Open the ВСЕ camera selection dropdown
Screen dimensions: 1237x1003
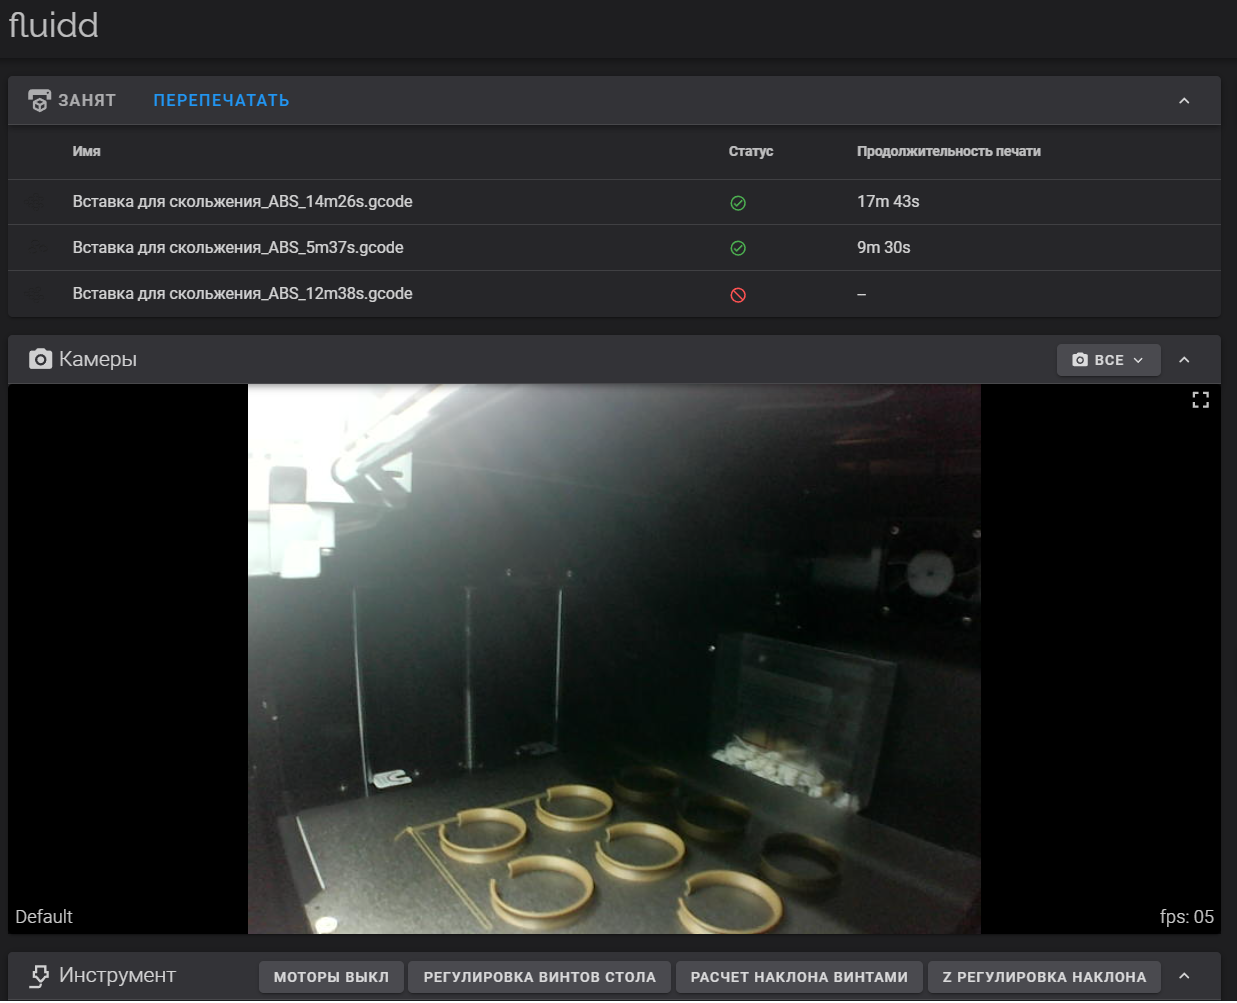pyautogui.click(x=1108, y=360)
